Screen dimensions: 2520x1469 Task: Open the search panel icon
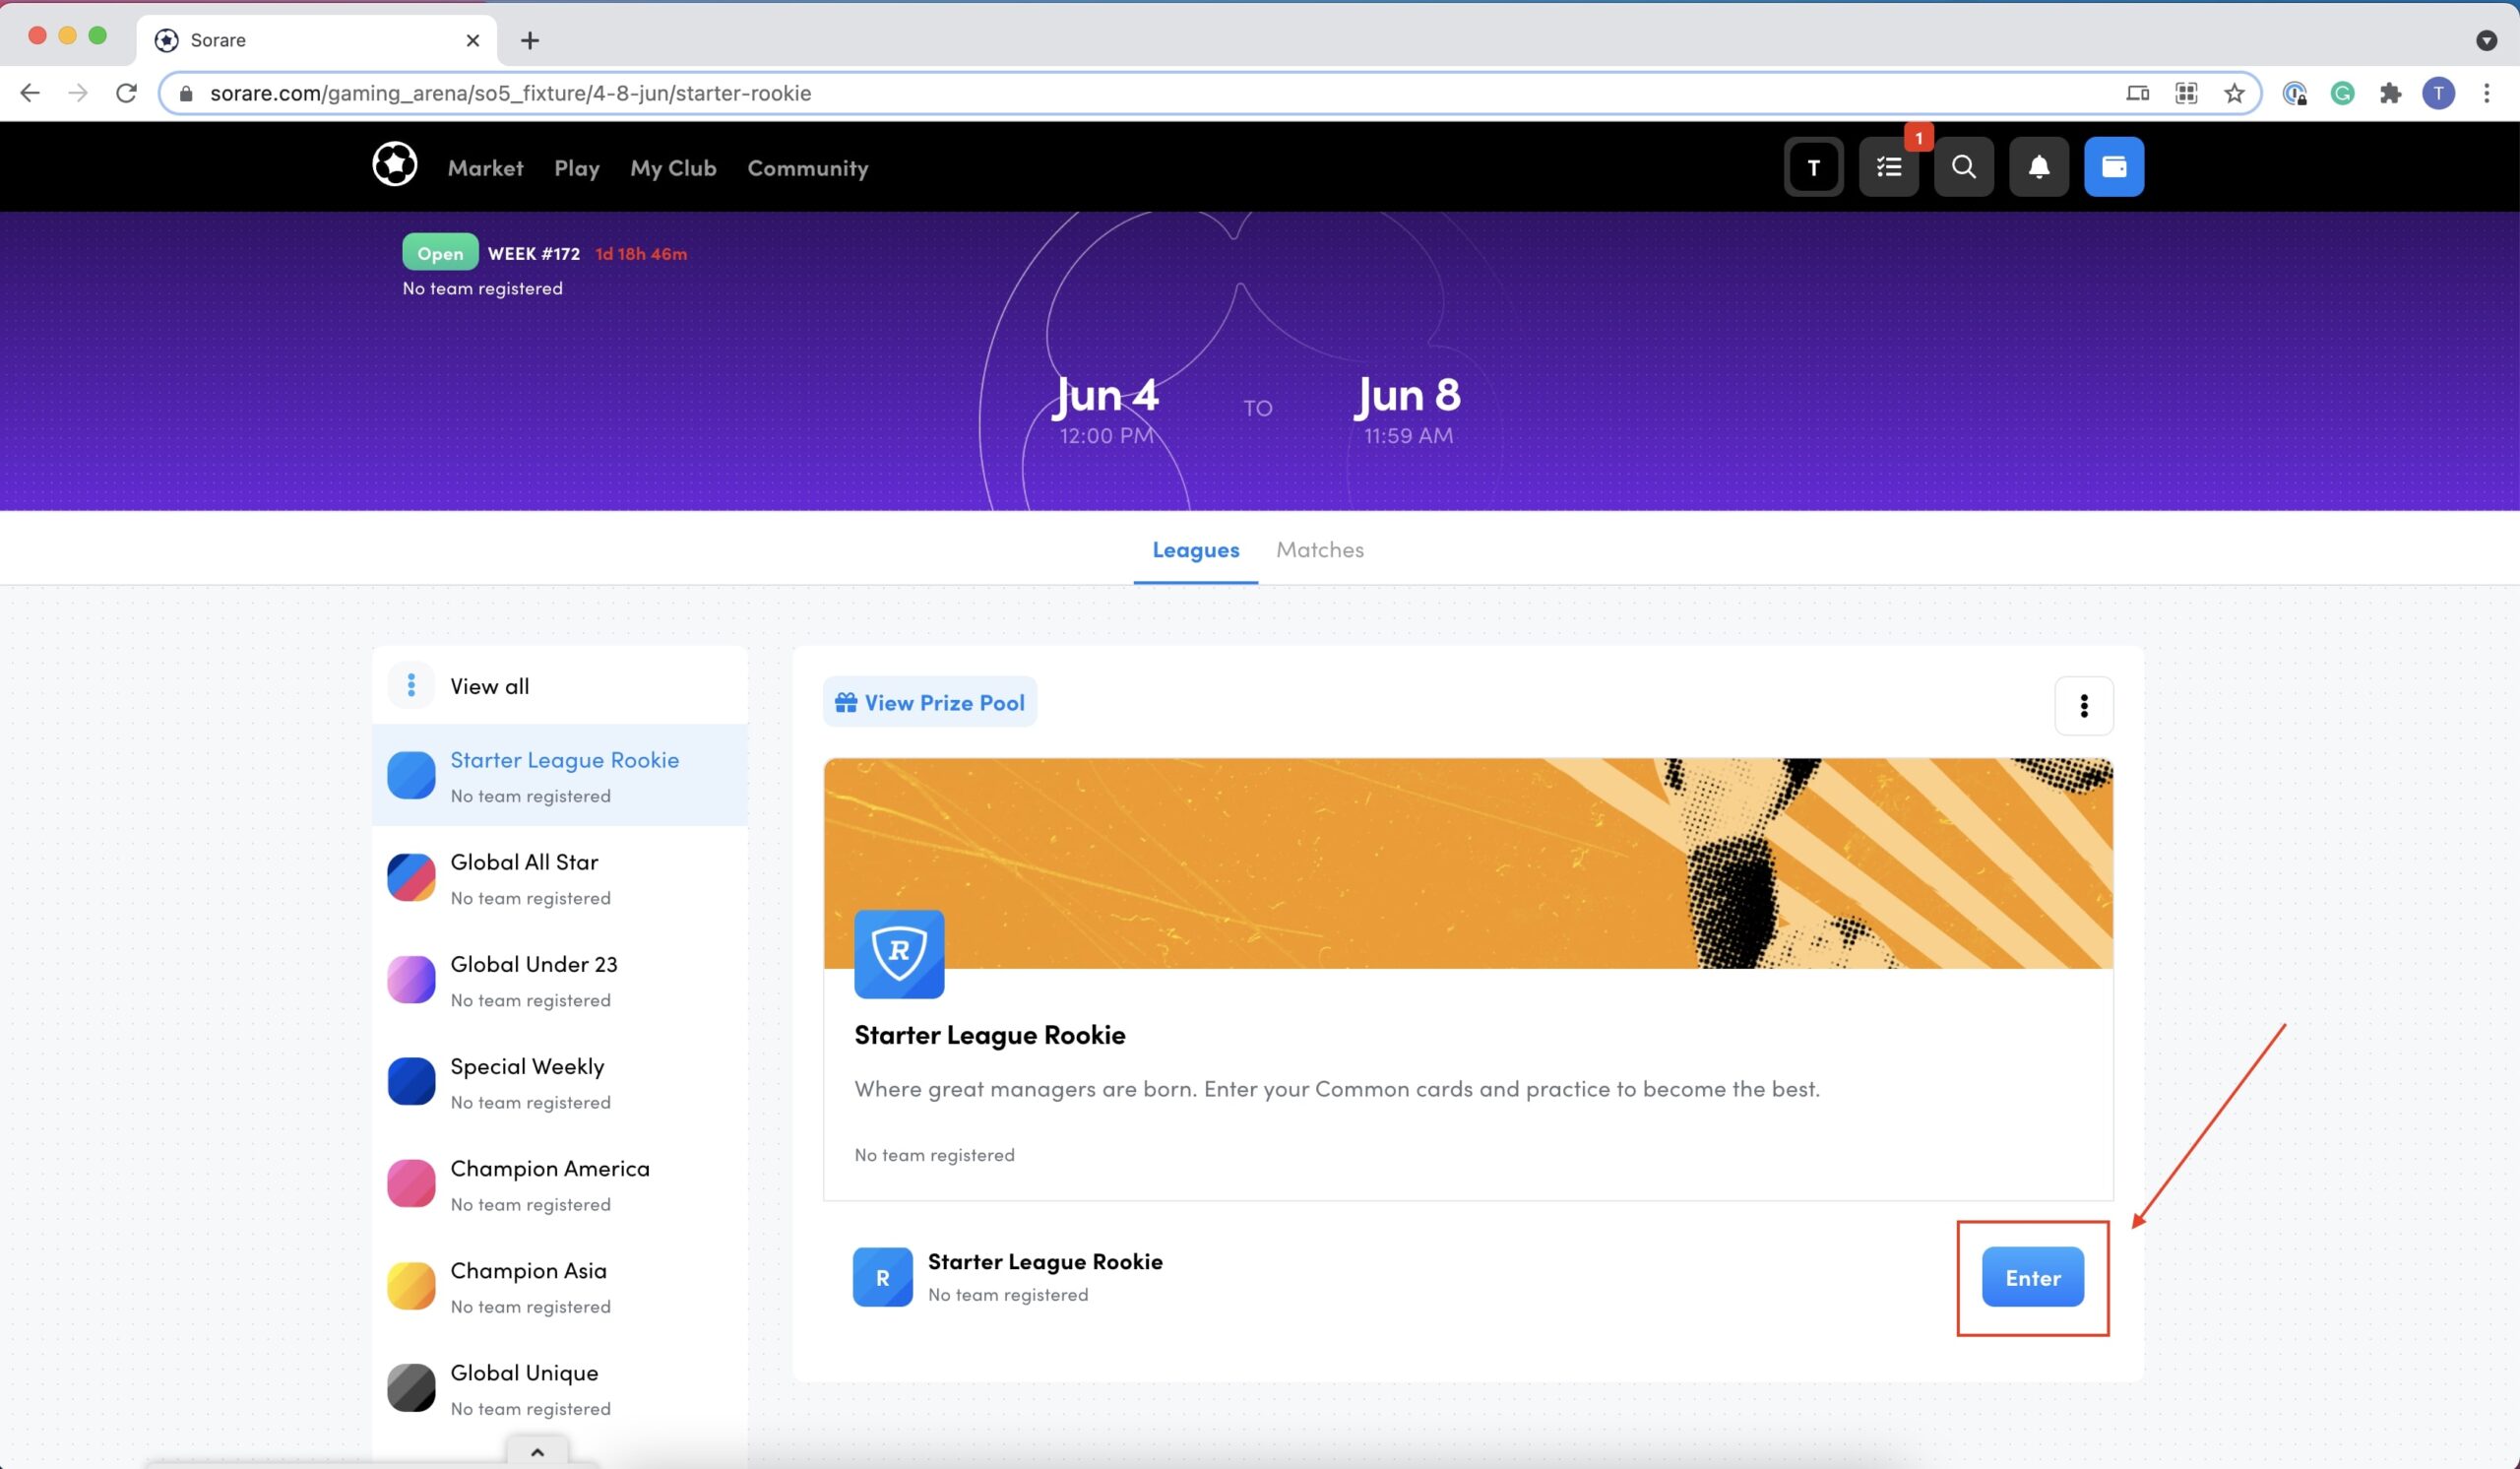point(1964,166)
